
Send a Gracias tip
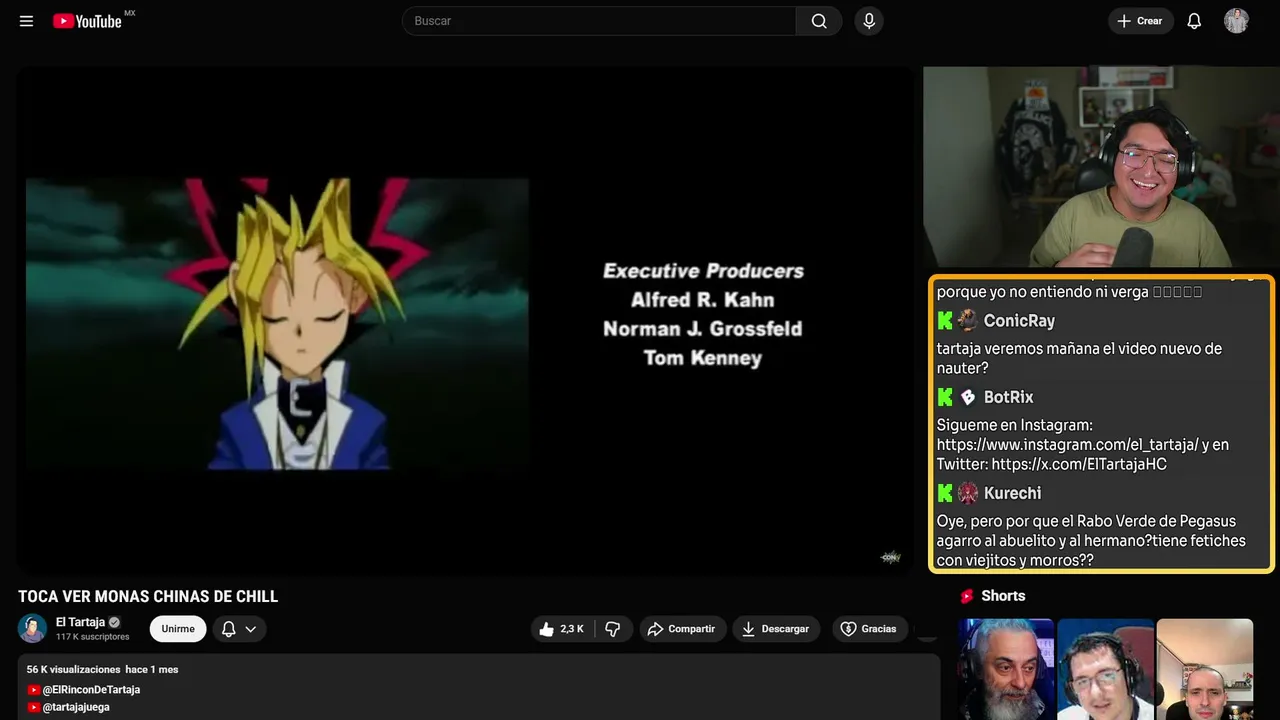click(868, 629)
